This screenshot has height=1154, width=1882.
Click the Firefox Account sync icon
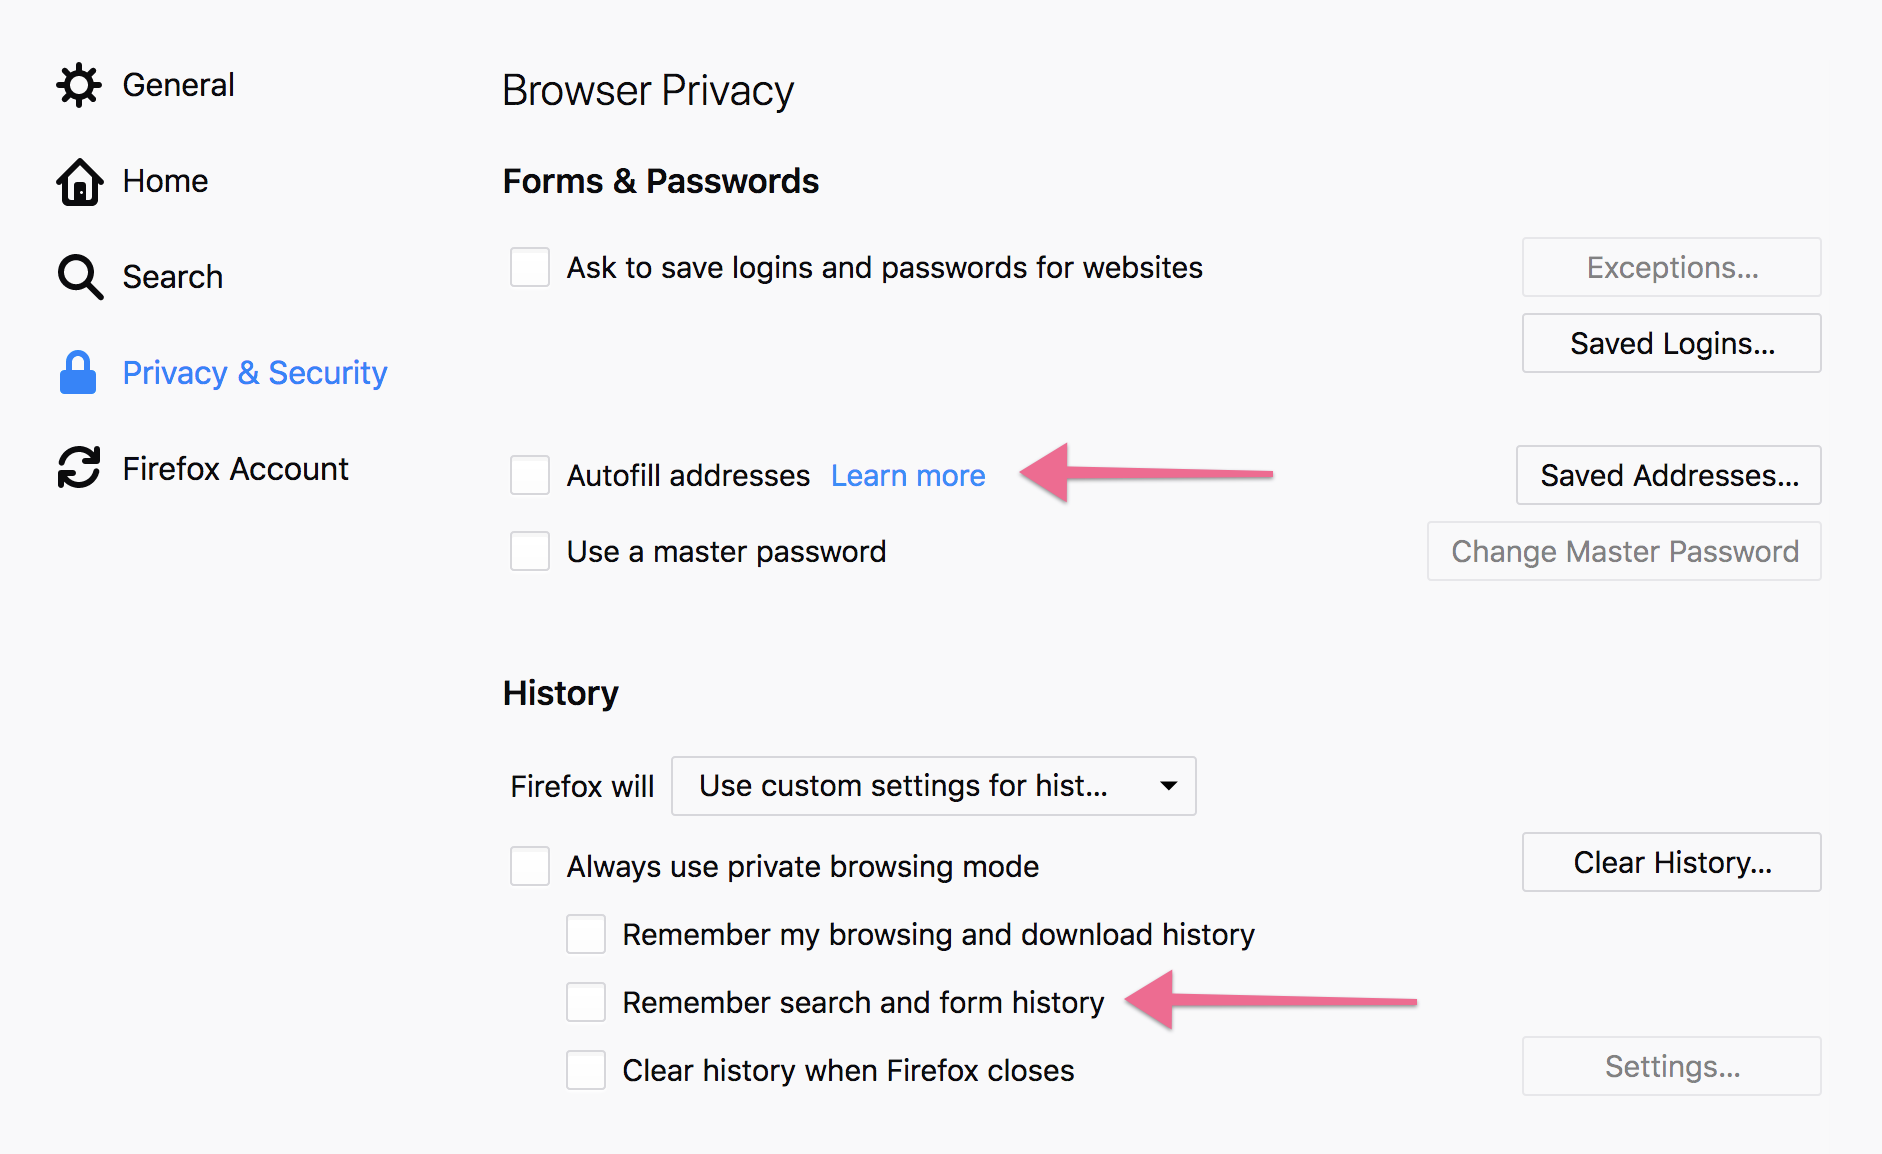79,468
